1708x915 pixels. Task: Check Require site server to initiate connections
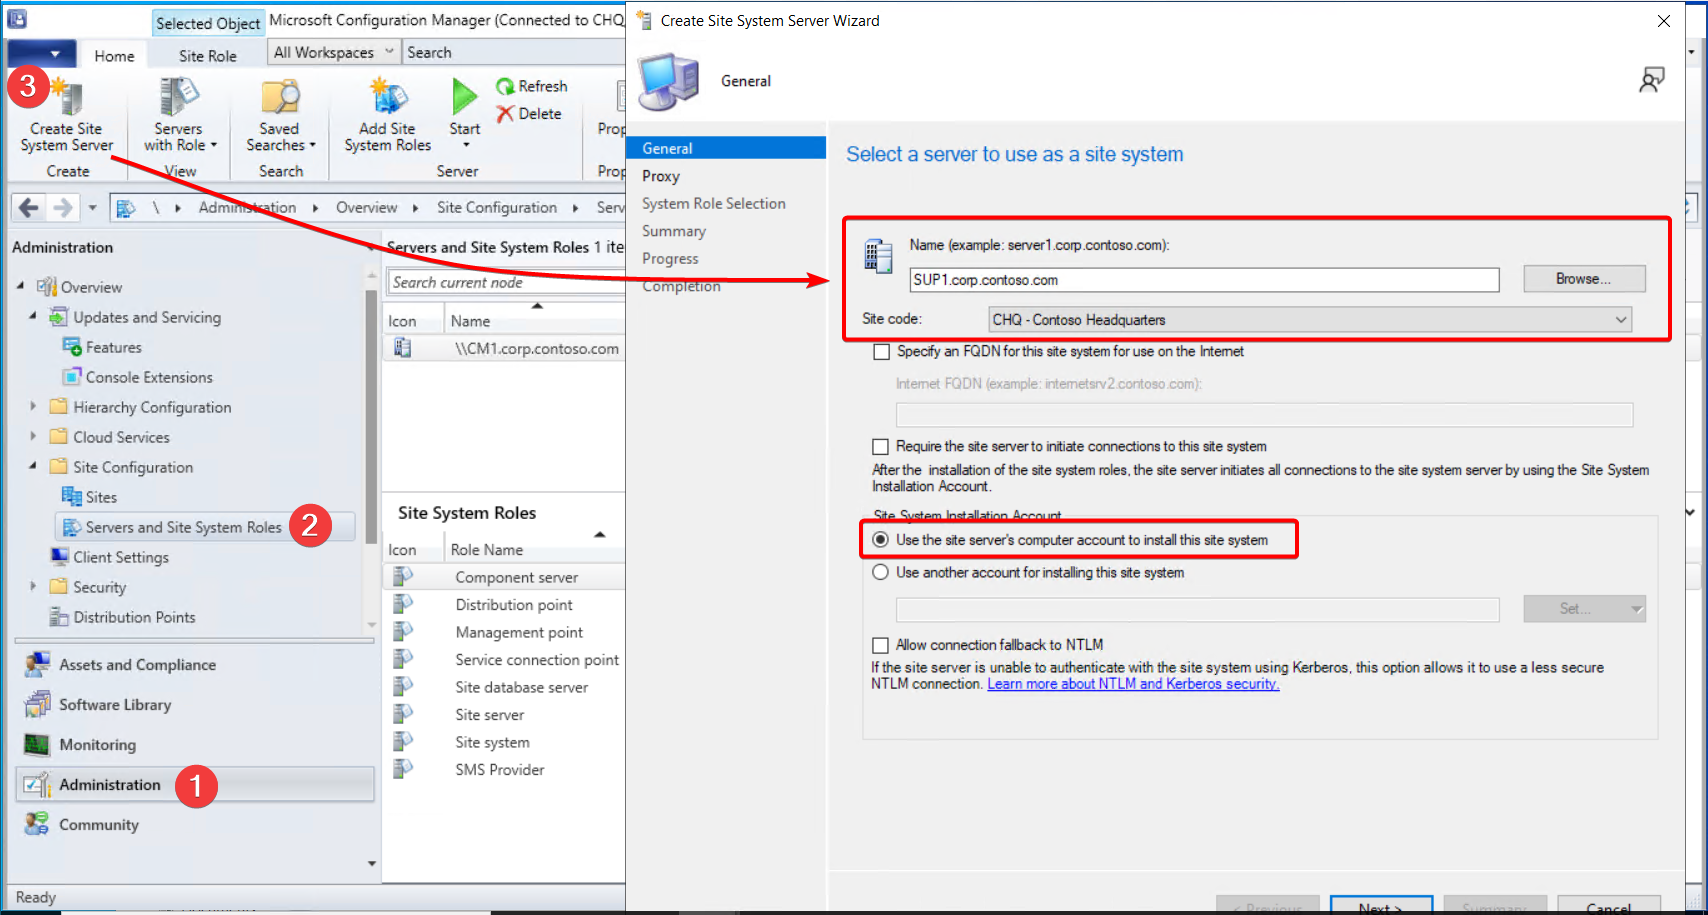pyautogui.click(x=880, y=447)
